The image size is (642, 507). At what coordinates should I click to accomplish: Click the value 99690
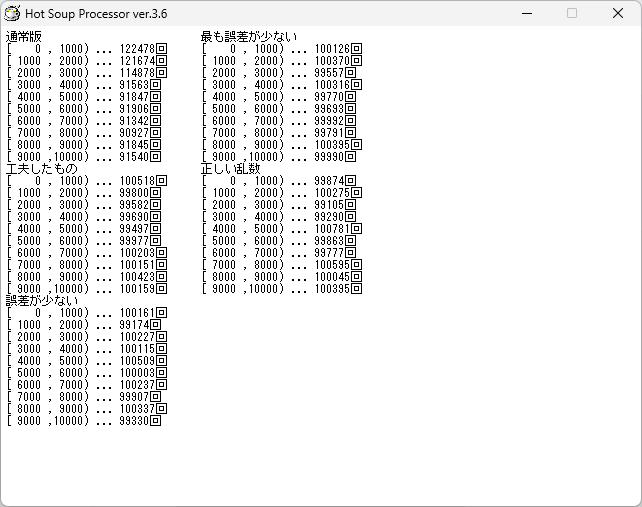click(134, 217)
